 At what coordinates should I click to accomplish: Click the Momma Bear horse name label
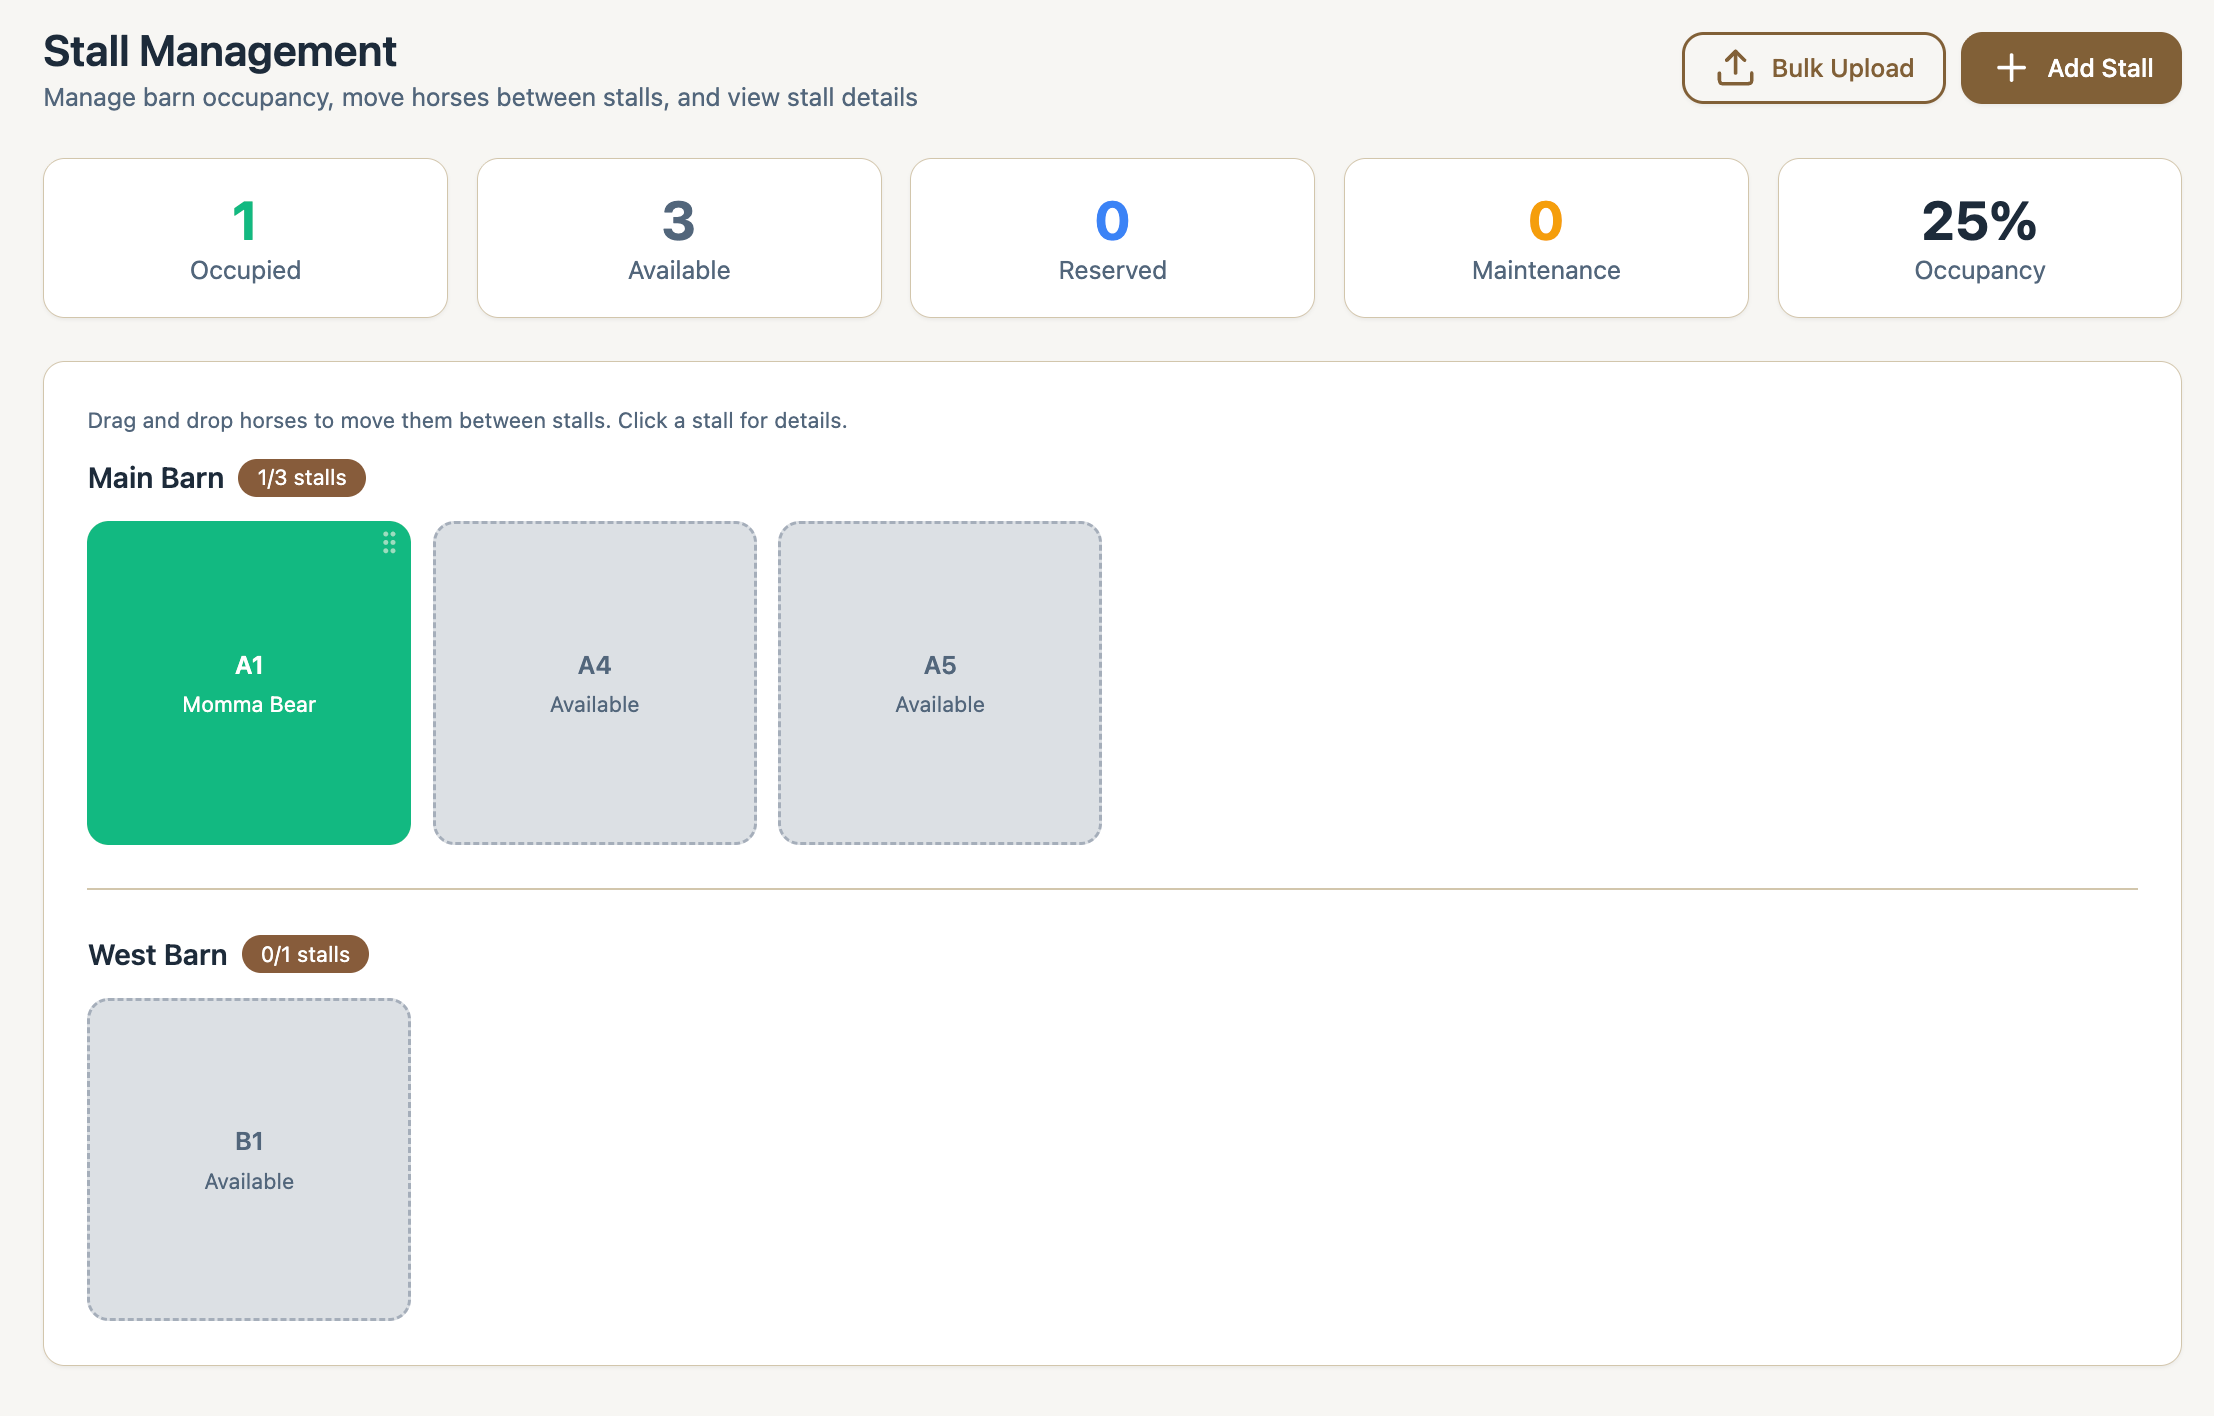click(248, 704)
